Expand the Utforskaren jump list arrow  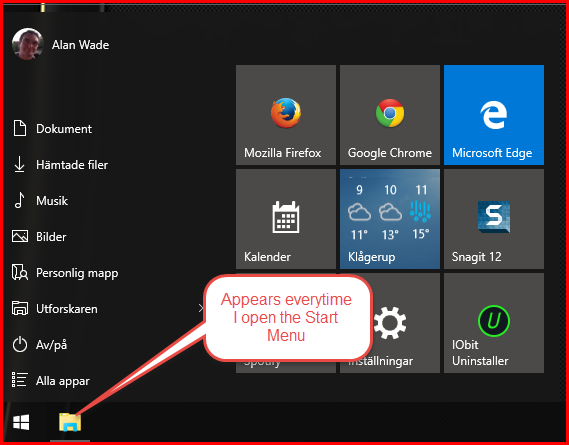coord(201,309)
